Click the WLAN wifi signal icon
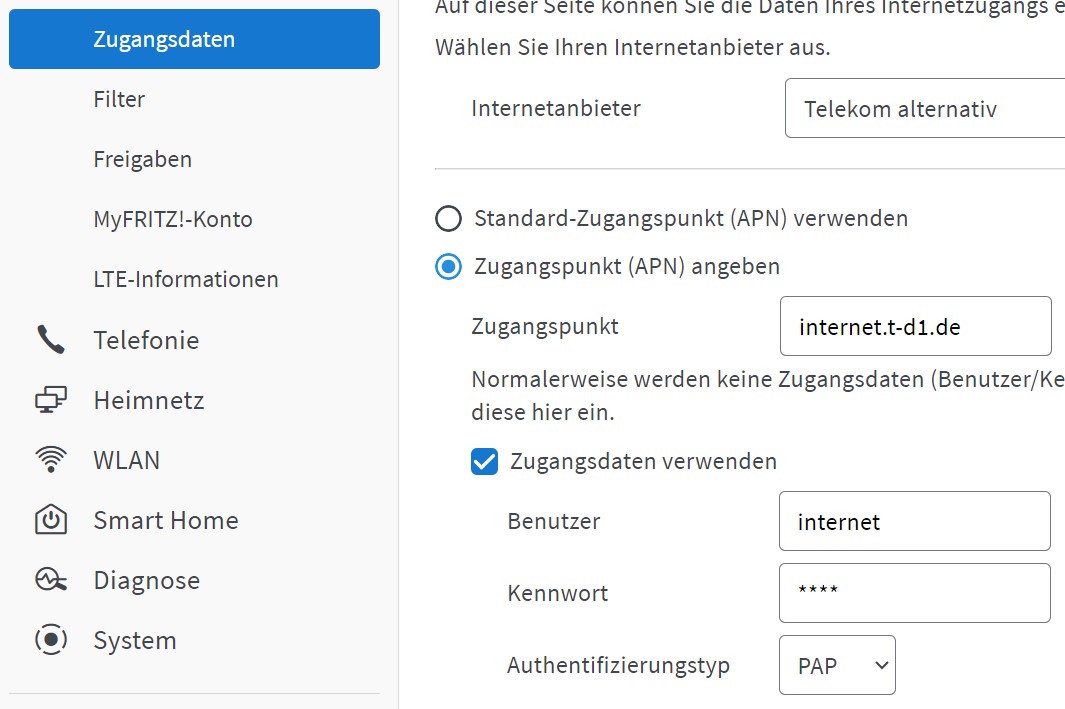This screenshot has width=1065, height=709. pyautogui.click(x=51, y=460)
